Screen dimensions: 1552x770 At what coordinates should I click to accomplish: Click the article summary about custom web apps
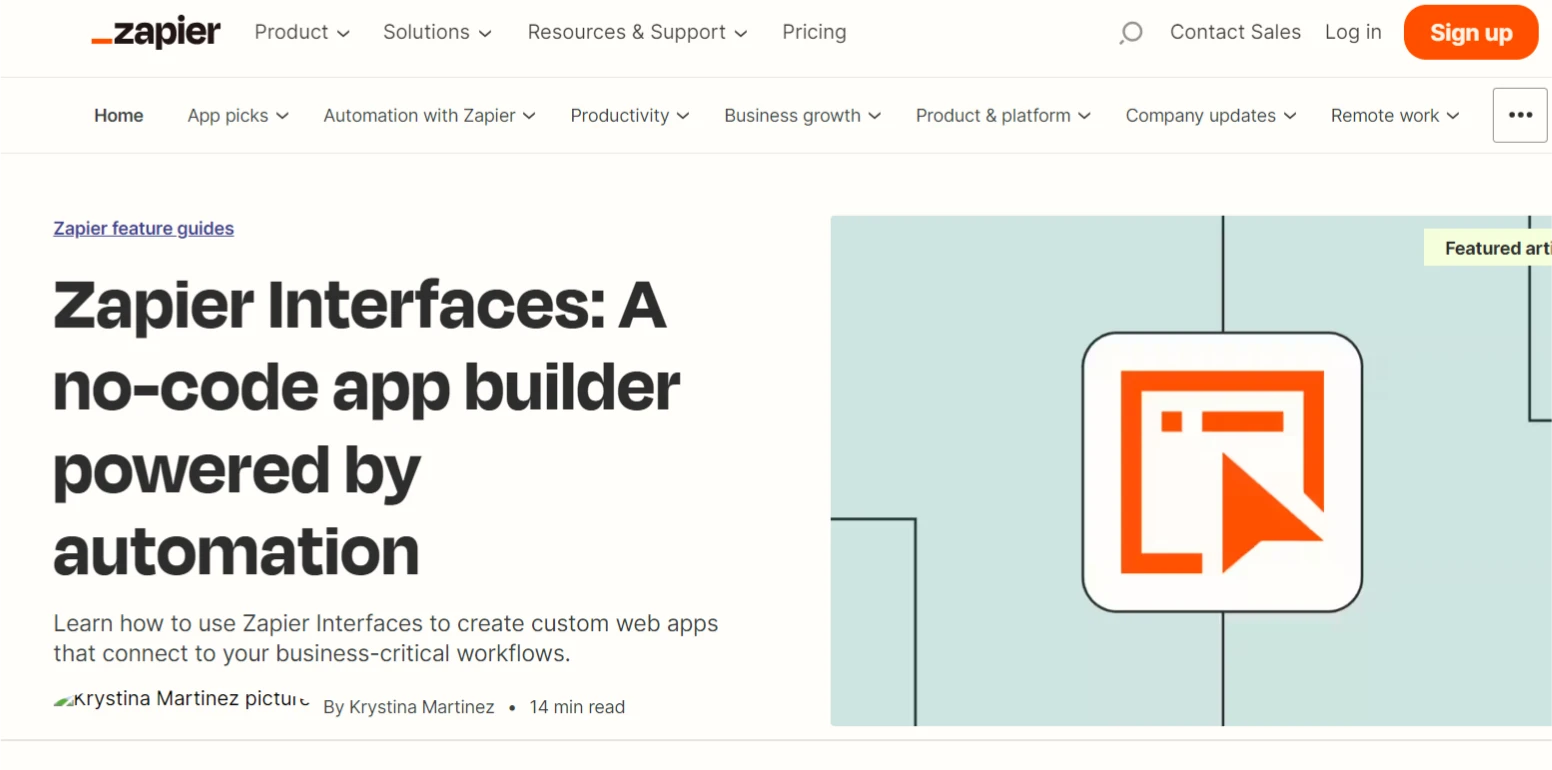[x=386, y=638]
